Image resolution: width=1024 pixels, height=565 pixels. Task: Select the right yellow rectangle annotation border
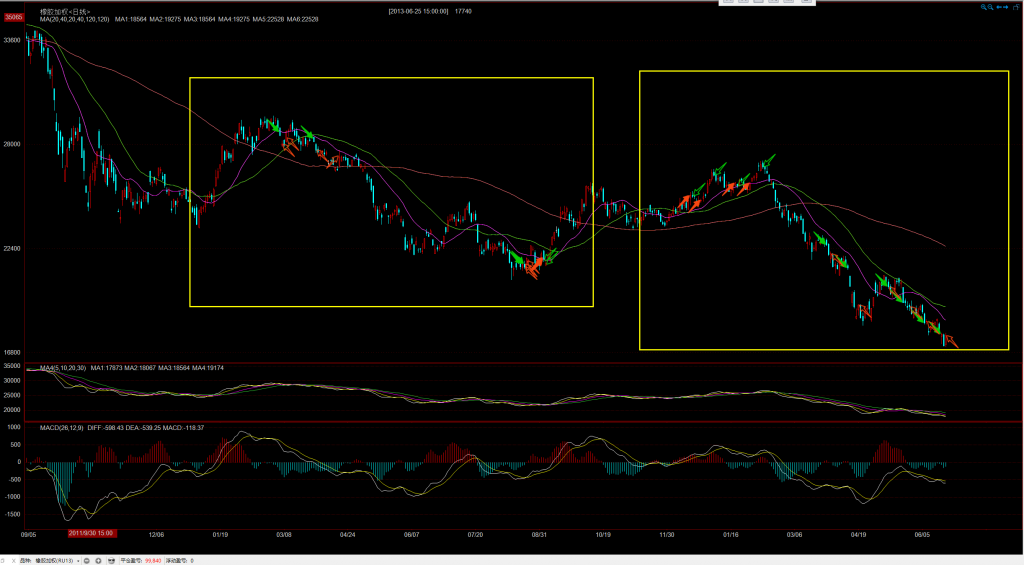click(x=640, y=210)
